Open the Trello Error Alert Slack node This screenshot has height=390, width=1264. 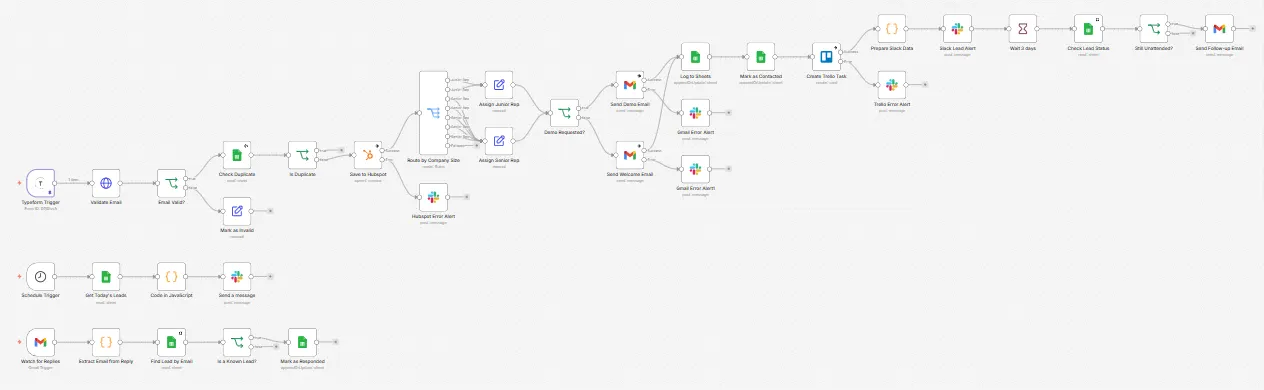point(892,85)
